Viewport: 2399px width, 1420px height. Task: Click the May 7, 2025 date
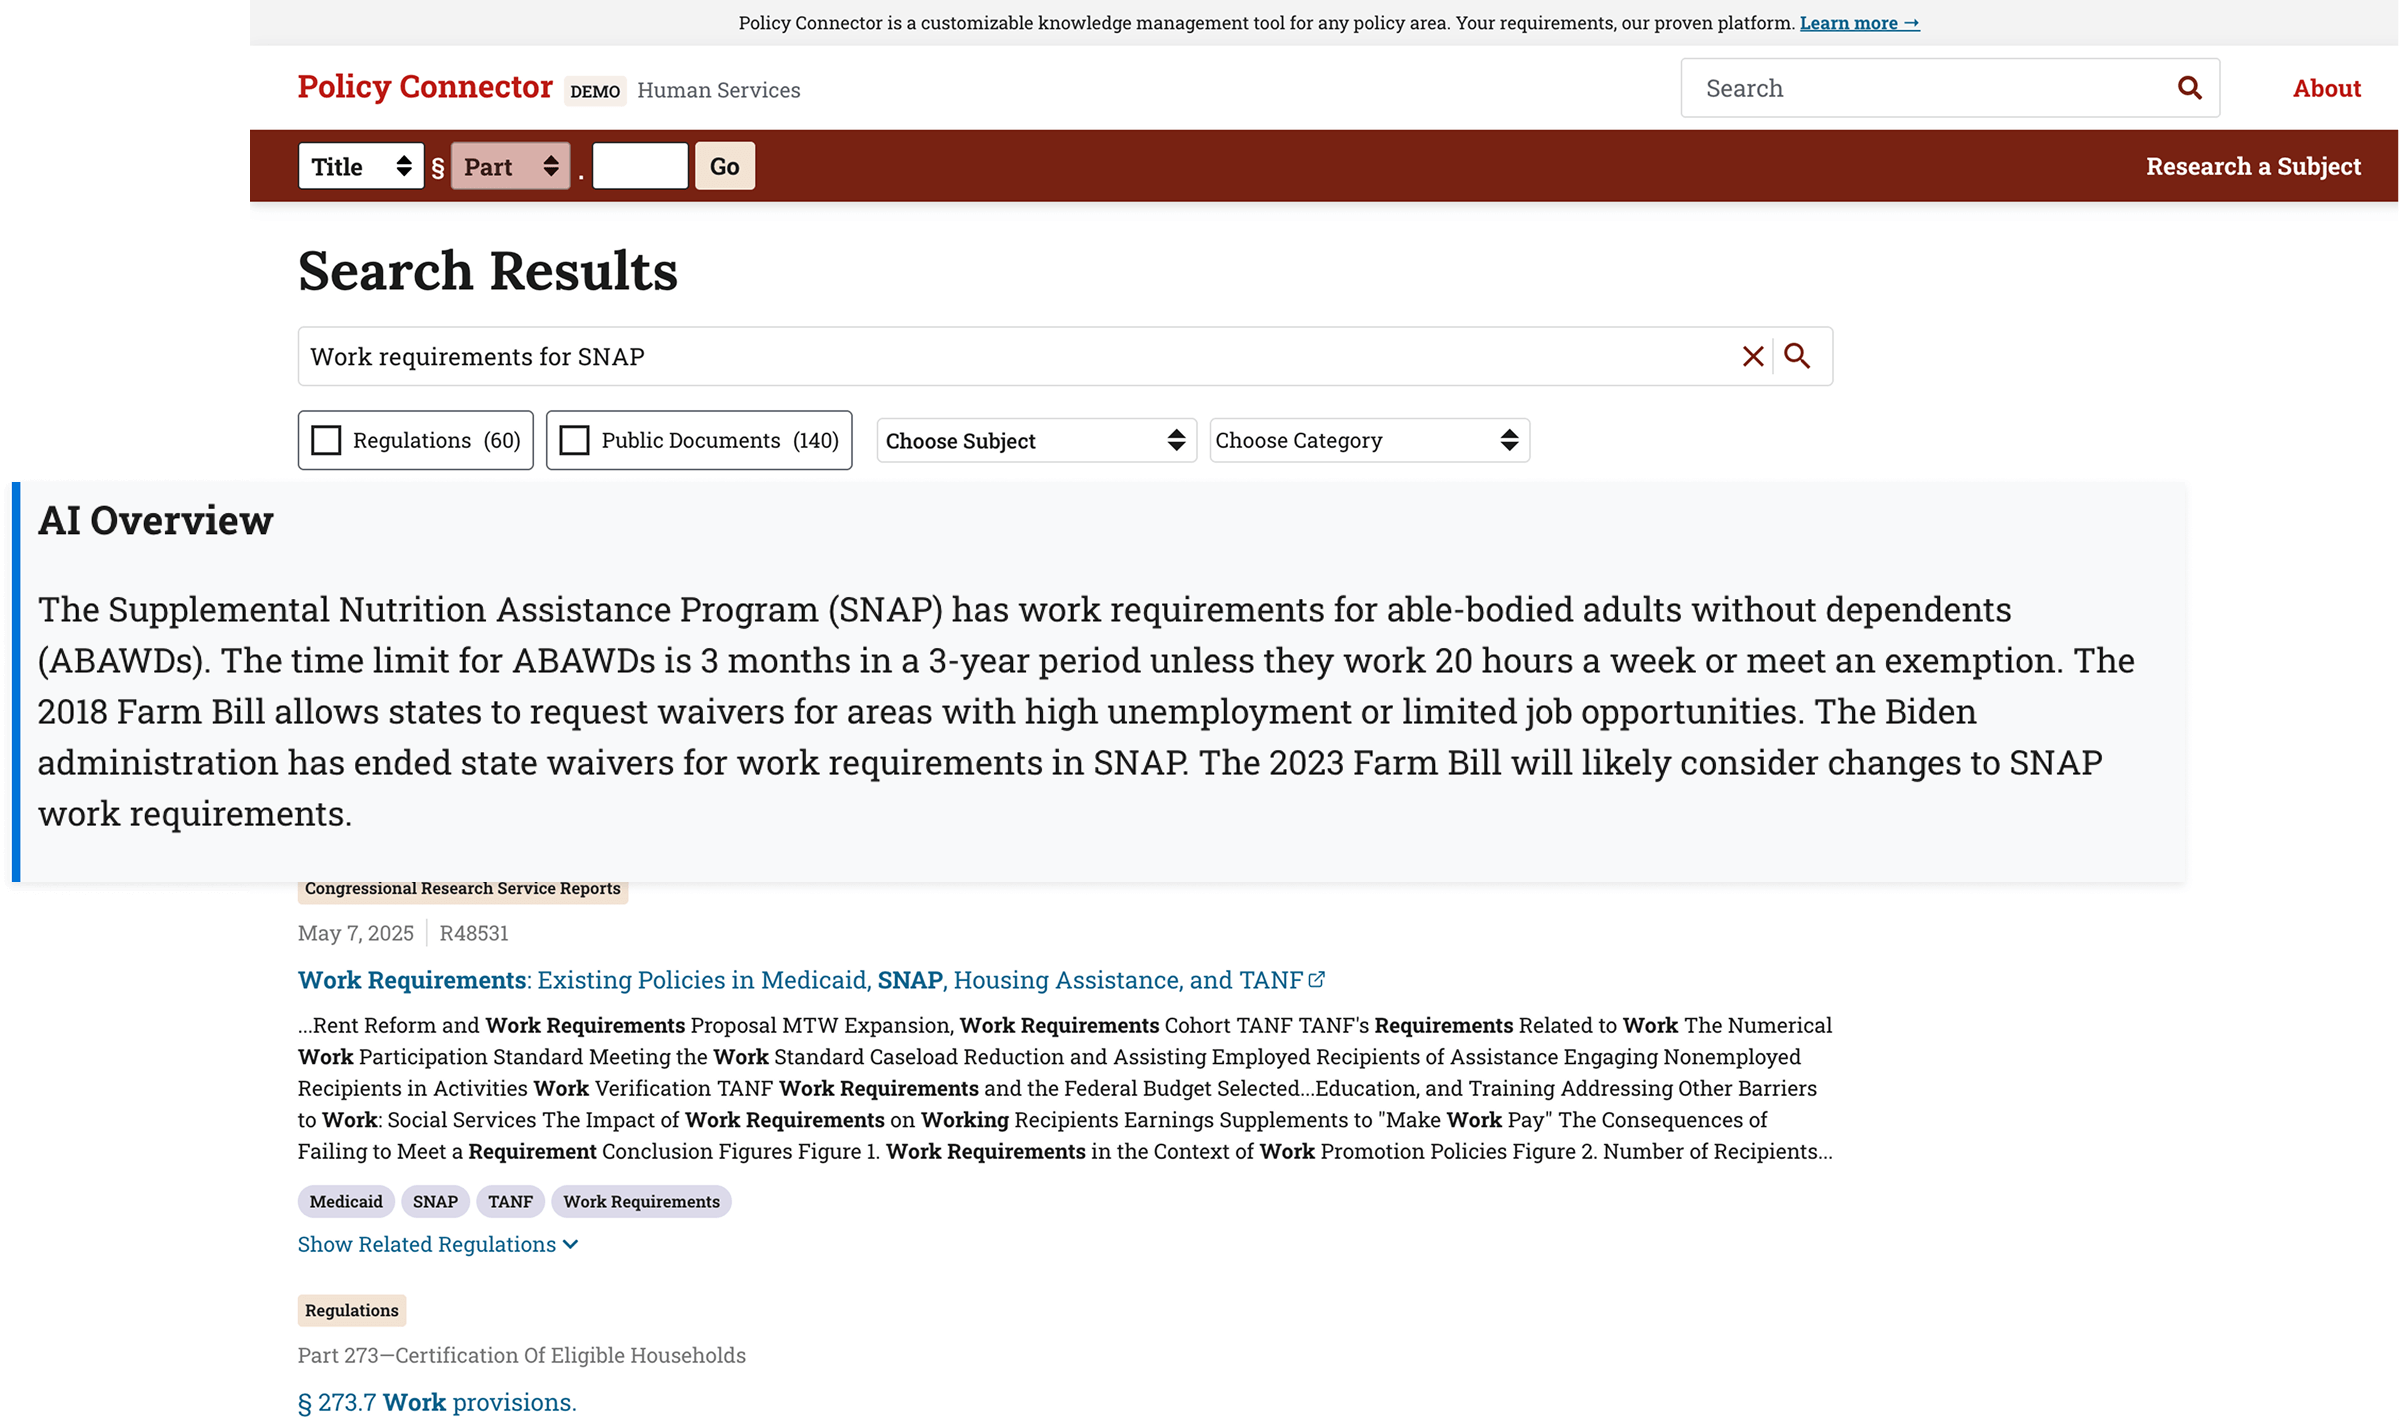pyautogui.click(x=356, y=933)
